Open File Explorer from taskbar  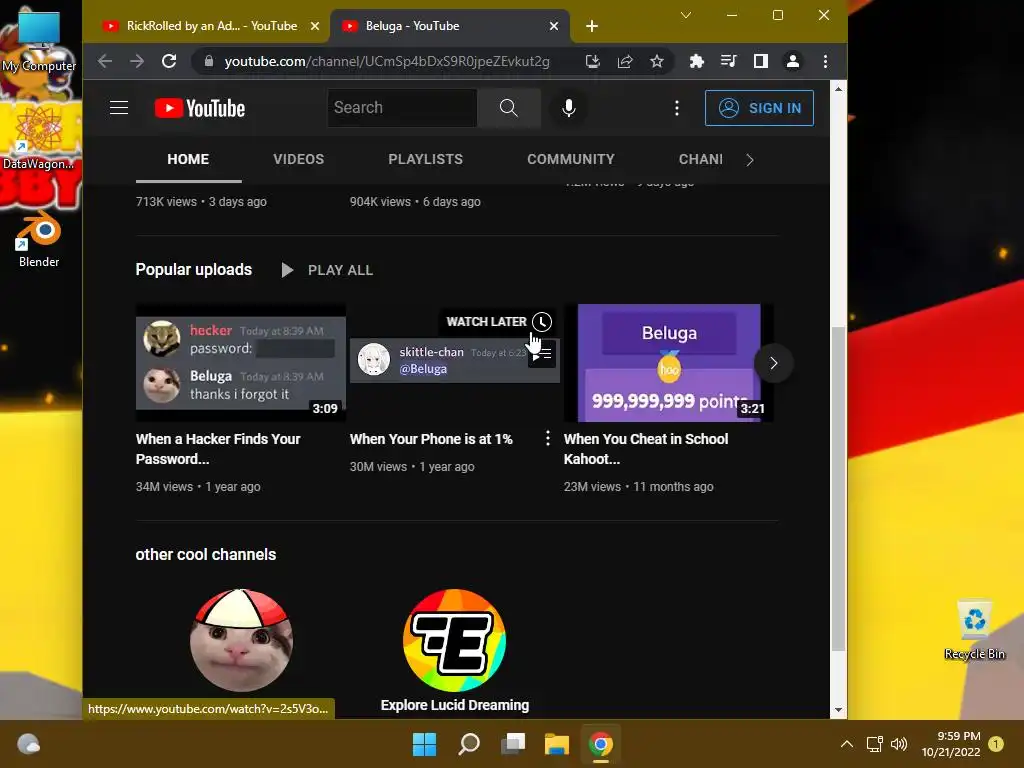tap(557, 744)
